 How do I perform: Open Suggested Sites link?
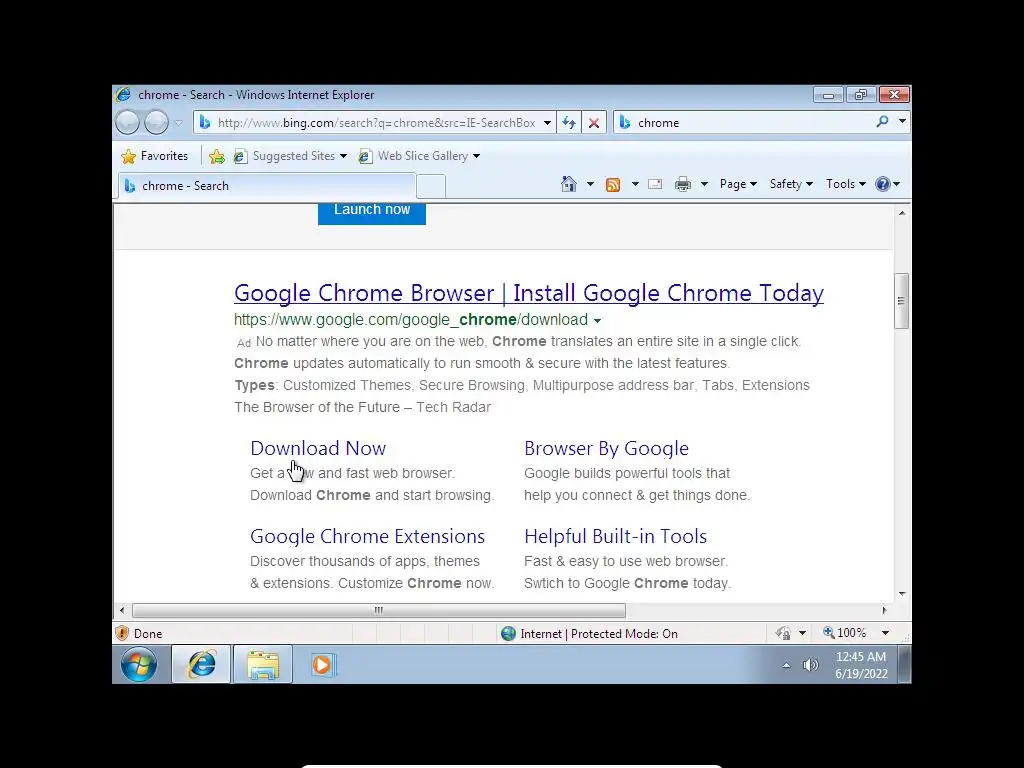[x=294, y=156]
